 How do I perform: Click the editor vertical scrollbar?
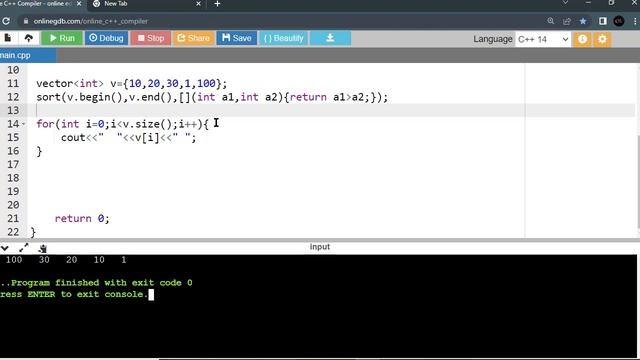click(x=638, y=182)
